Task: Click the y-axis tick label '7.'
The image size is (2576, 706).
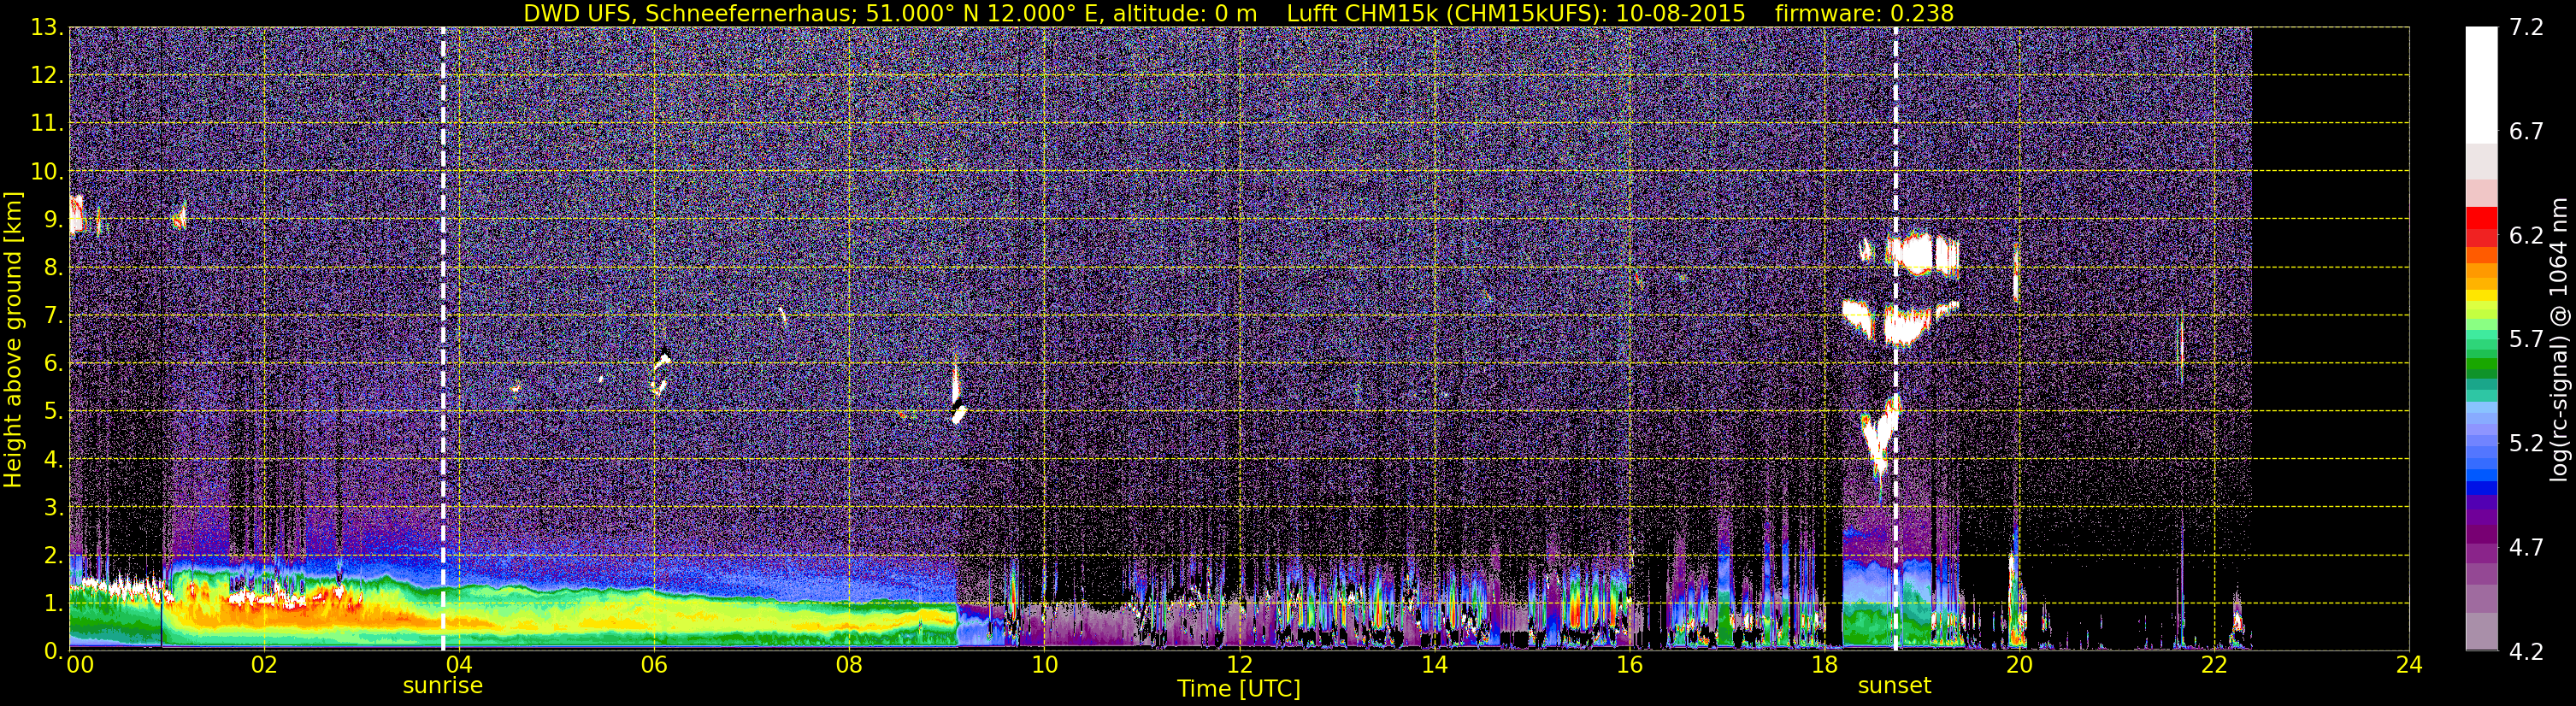Action: (x=54, y=316)
